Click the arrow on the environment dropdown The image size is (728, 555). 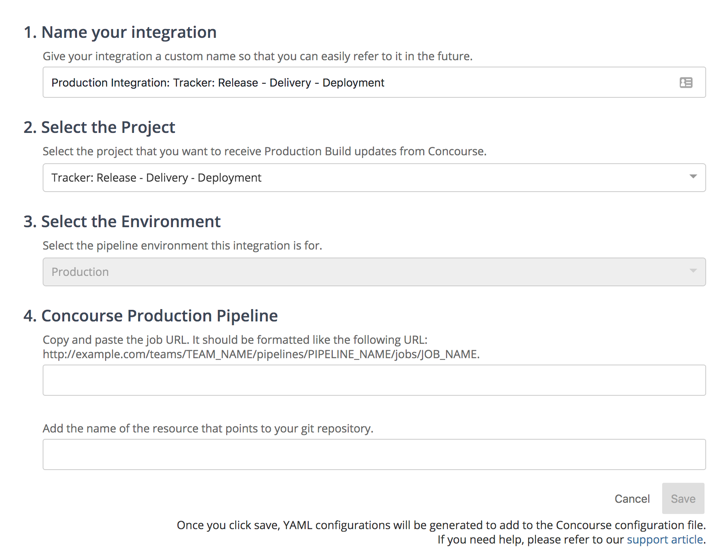click(x=693, y=271)
